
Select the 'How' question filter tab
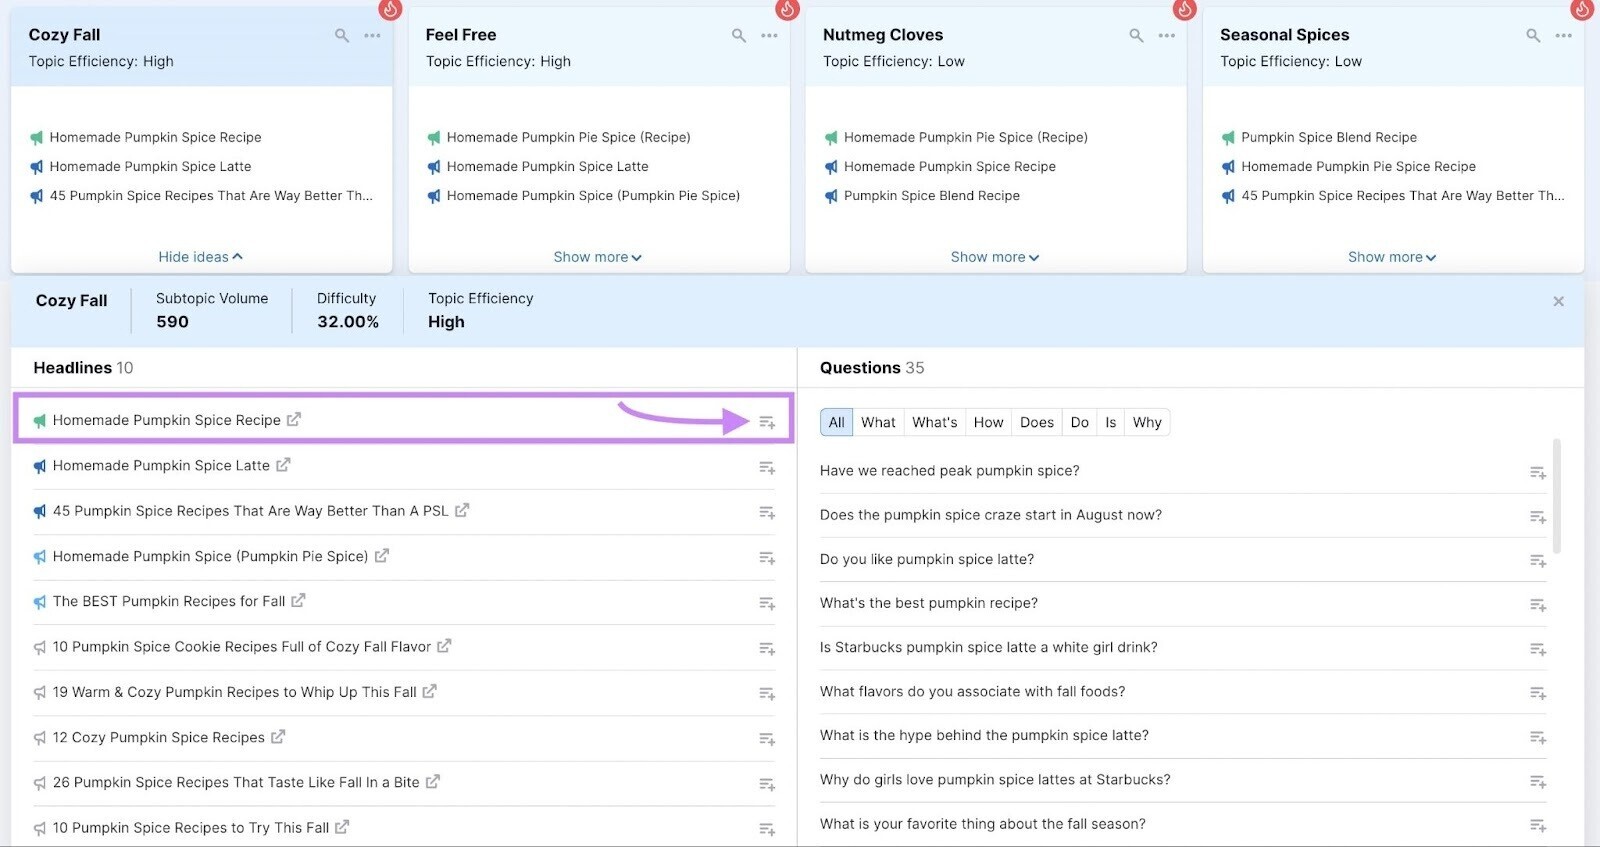click(988, 422)
